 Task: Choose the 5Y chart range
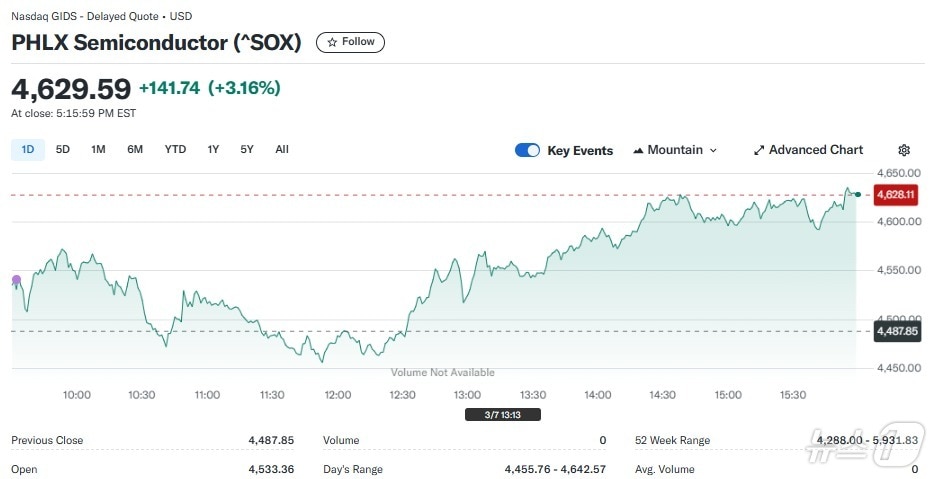pyautogui.click(x=247, y=149)
